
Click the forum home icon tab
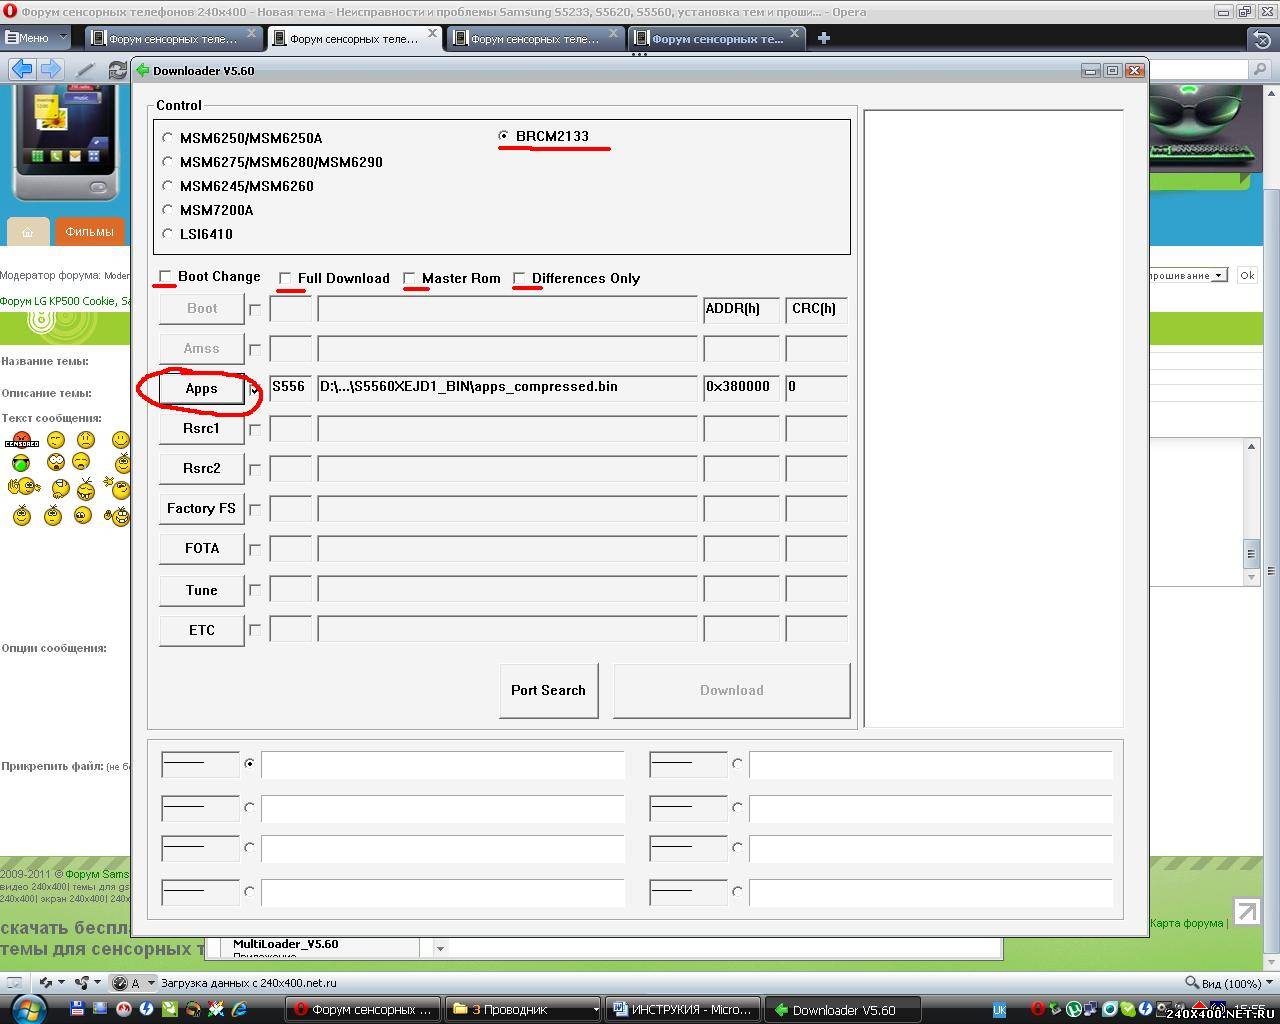28,231
